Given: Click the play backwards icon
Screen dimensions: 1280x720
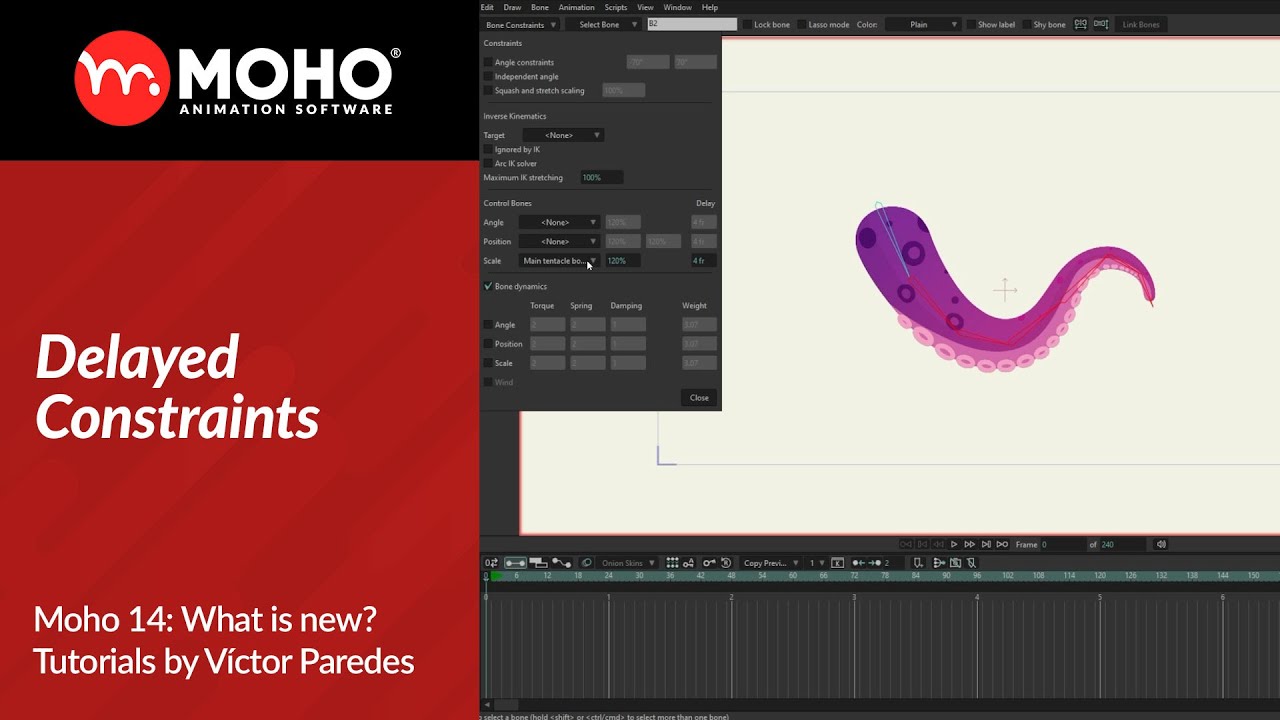Looking at the screenshot, I should [x=938, y=545].
